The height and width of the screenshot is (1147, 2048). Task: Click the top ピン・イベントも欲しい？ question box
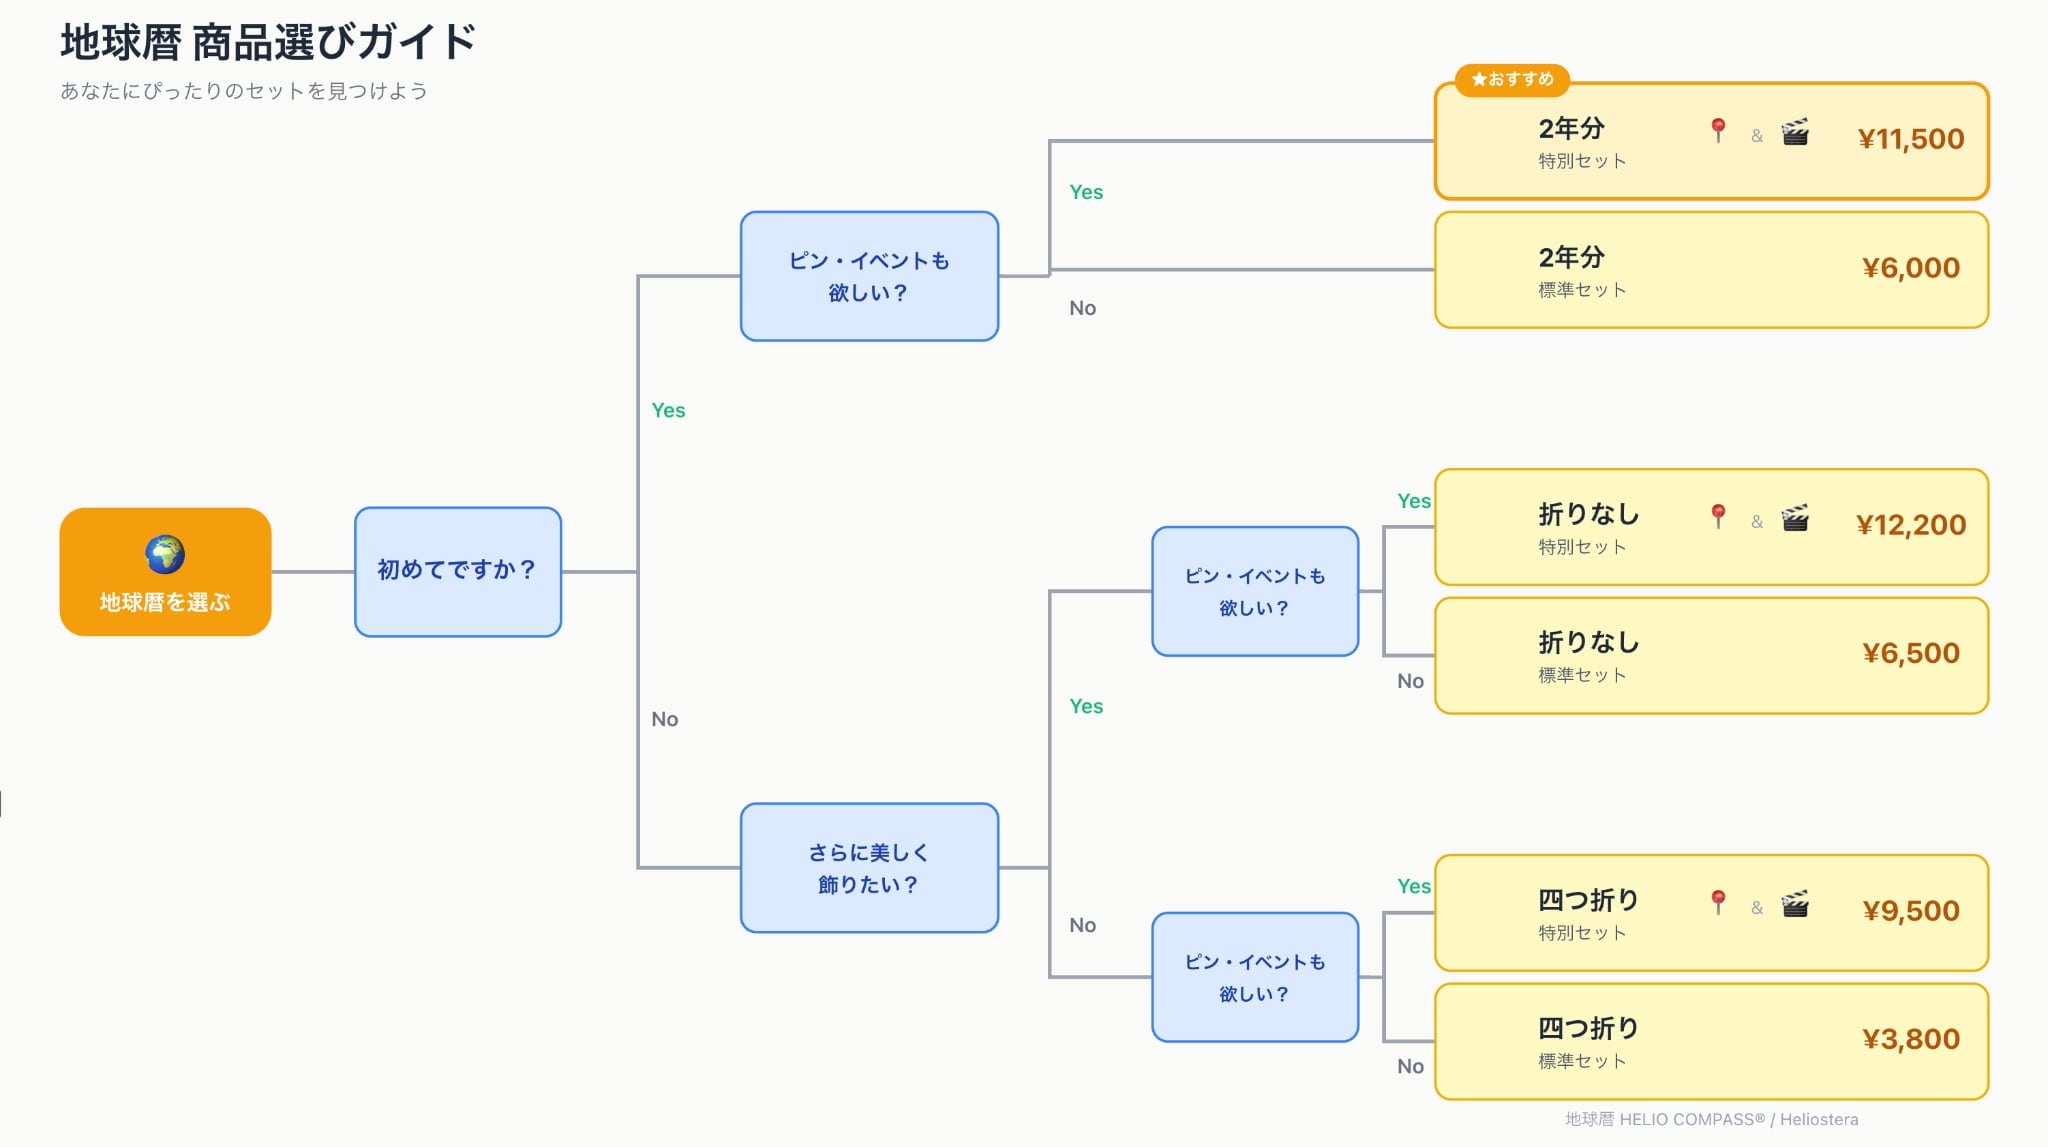[869, 276]
